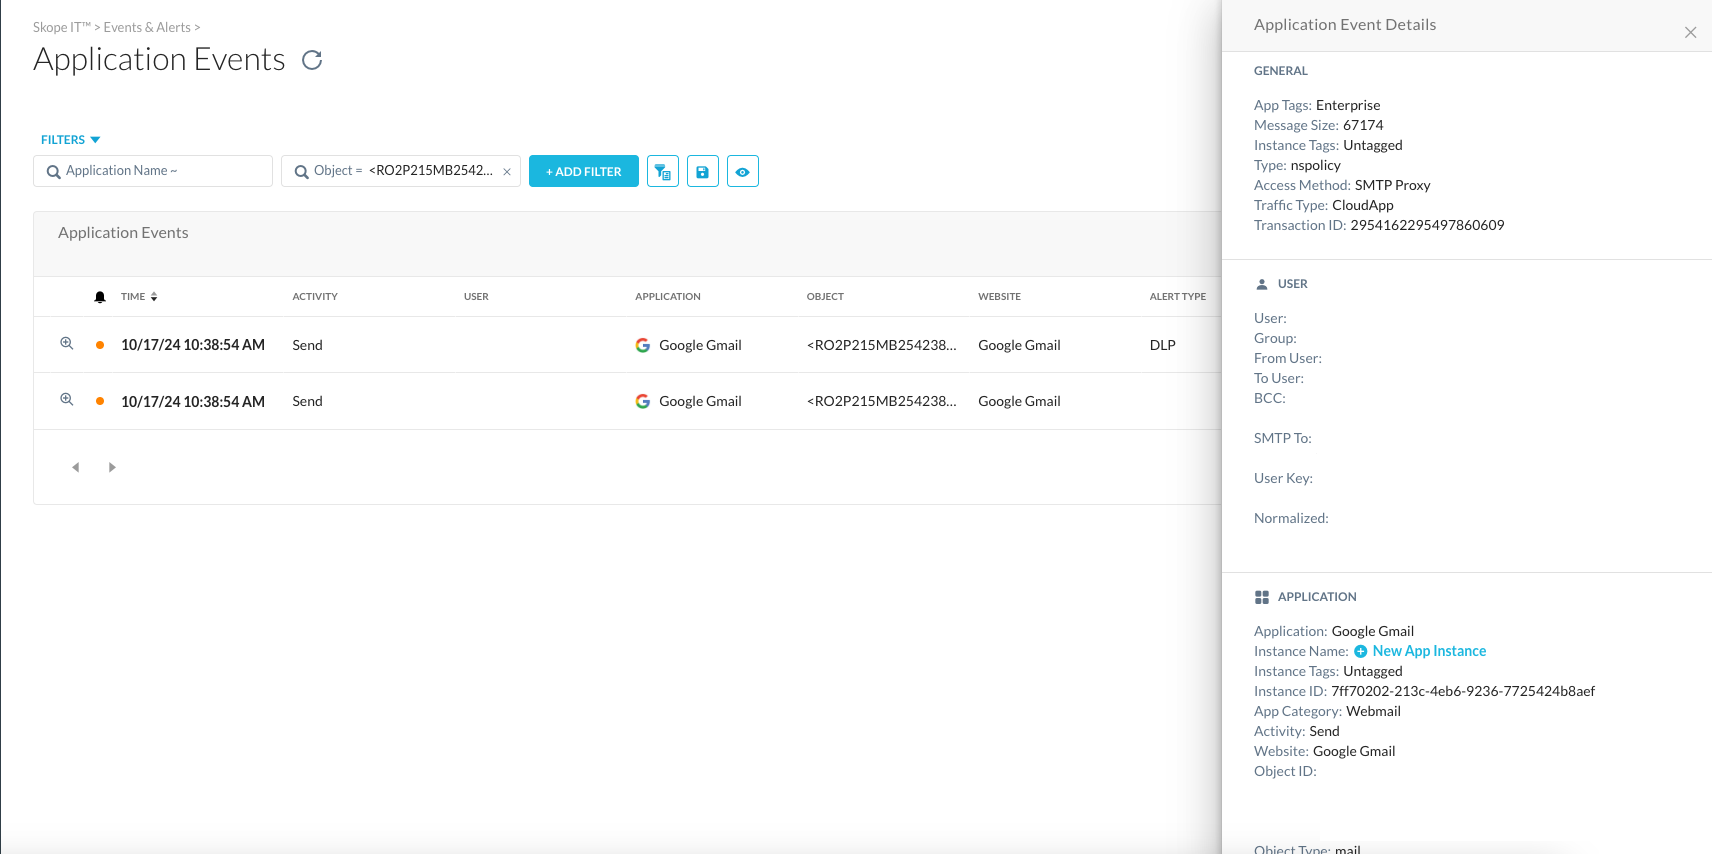Click the object cell in DLP row

(x=881, y=345)
